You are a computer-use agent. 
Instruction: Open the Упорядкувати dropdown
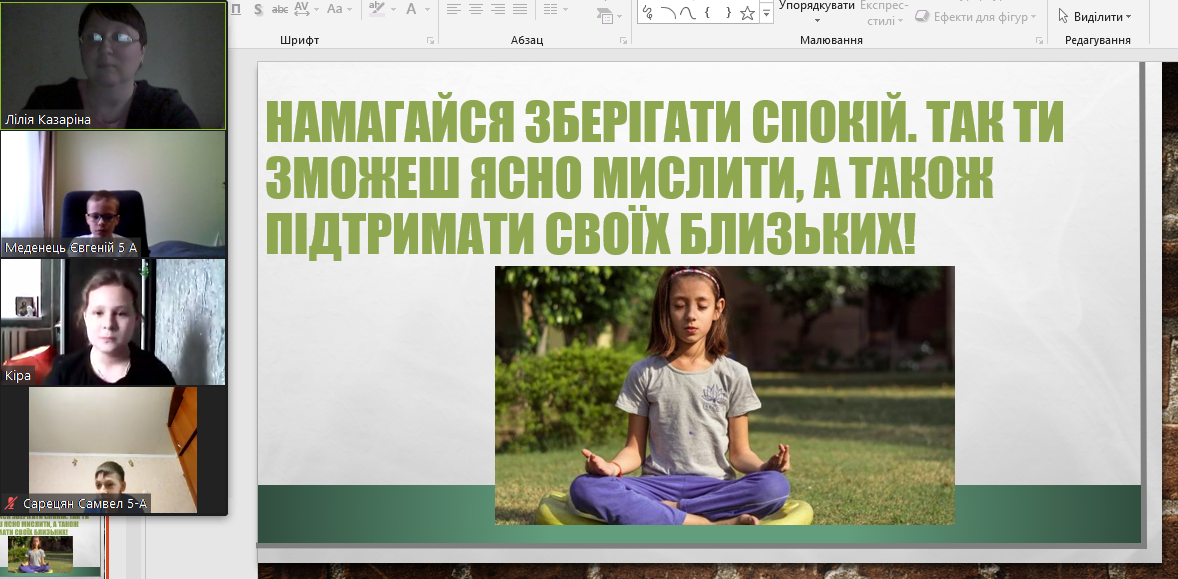817,11
